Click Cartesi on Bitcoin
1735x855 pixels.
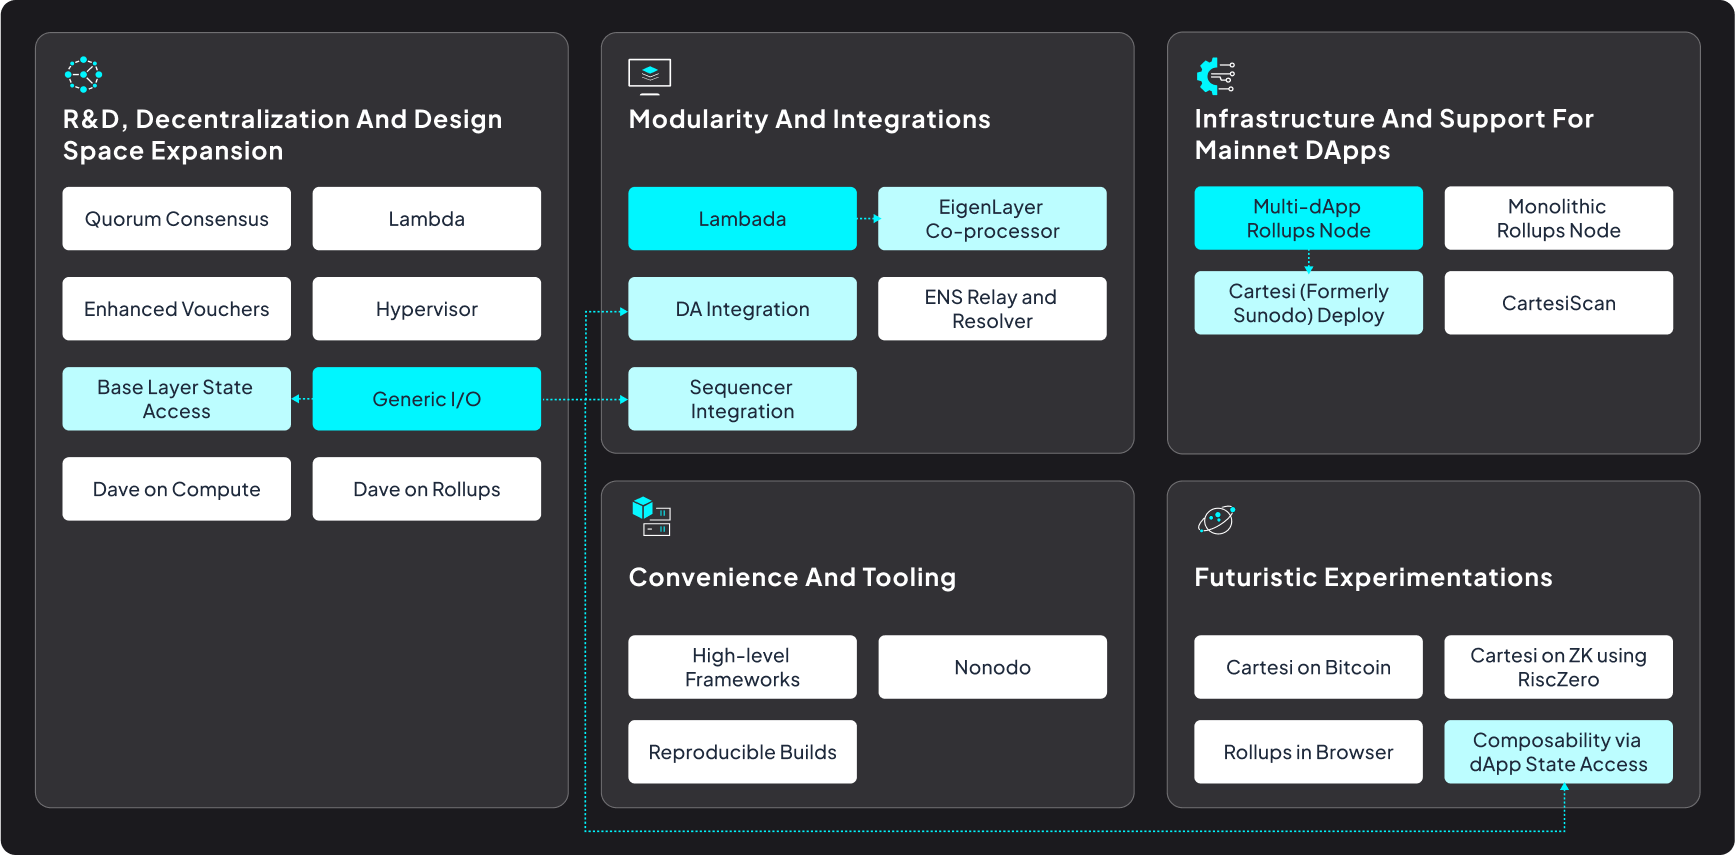point(1309,667)
